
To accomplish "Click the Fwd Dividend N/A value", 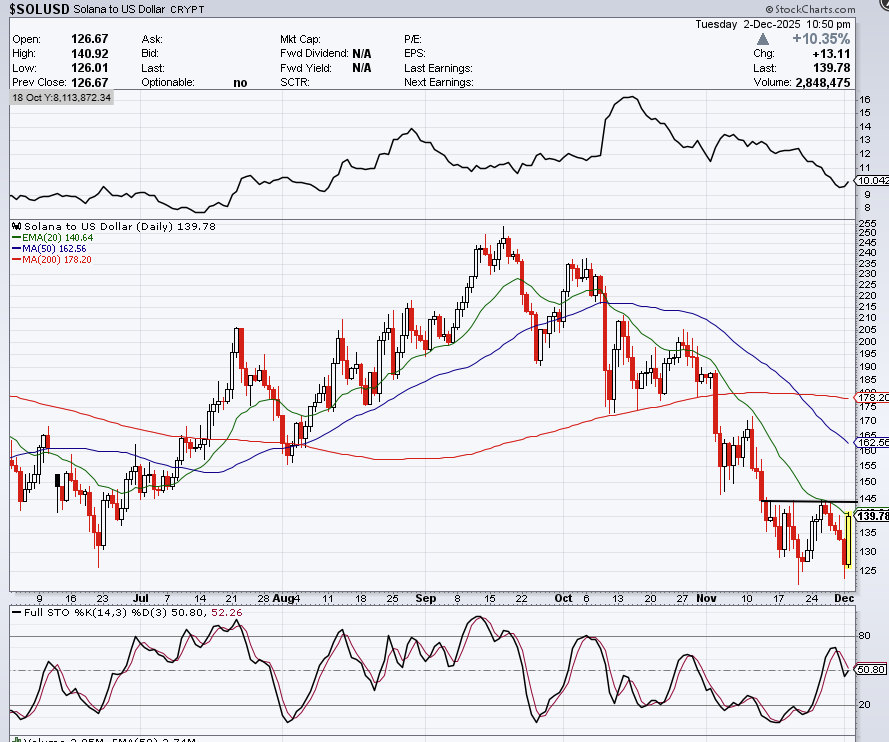I will (362, 53).
